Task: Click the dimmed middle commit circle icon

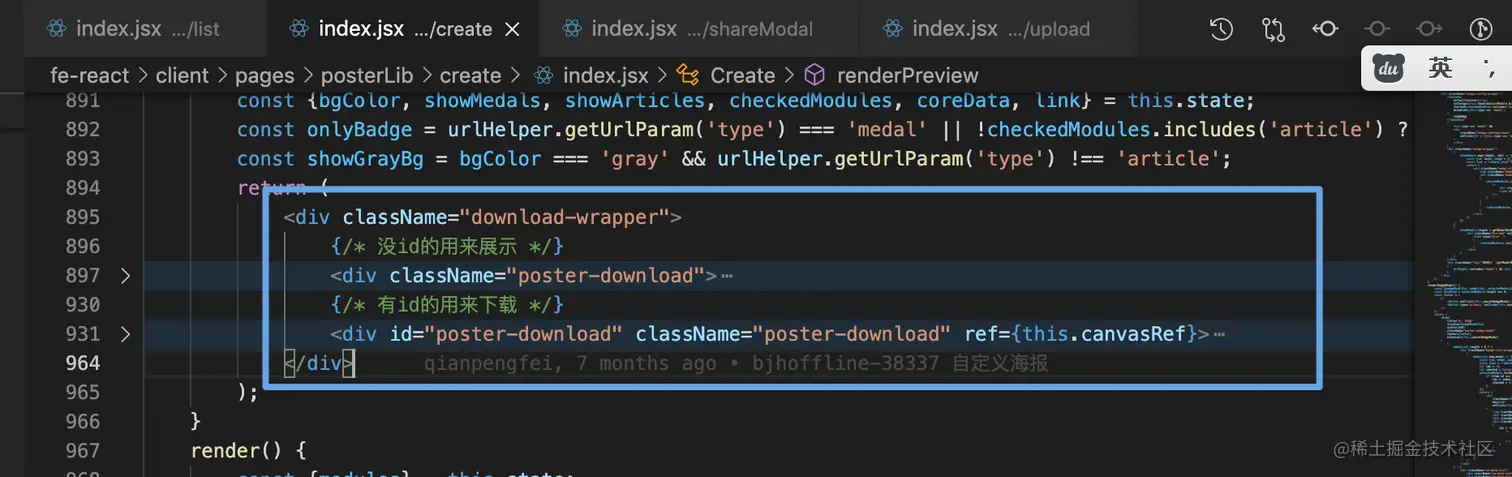Action: (1377, 29)
